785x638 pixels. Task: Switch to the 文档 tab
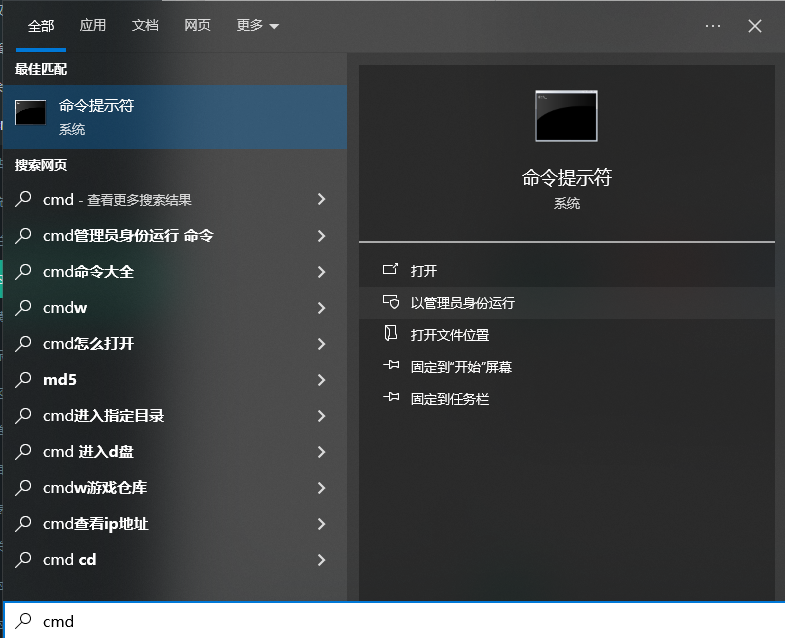tap(145, 26)
